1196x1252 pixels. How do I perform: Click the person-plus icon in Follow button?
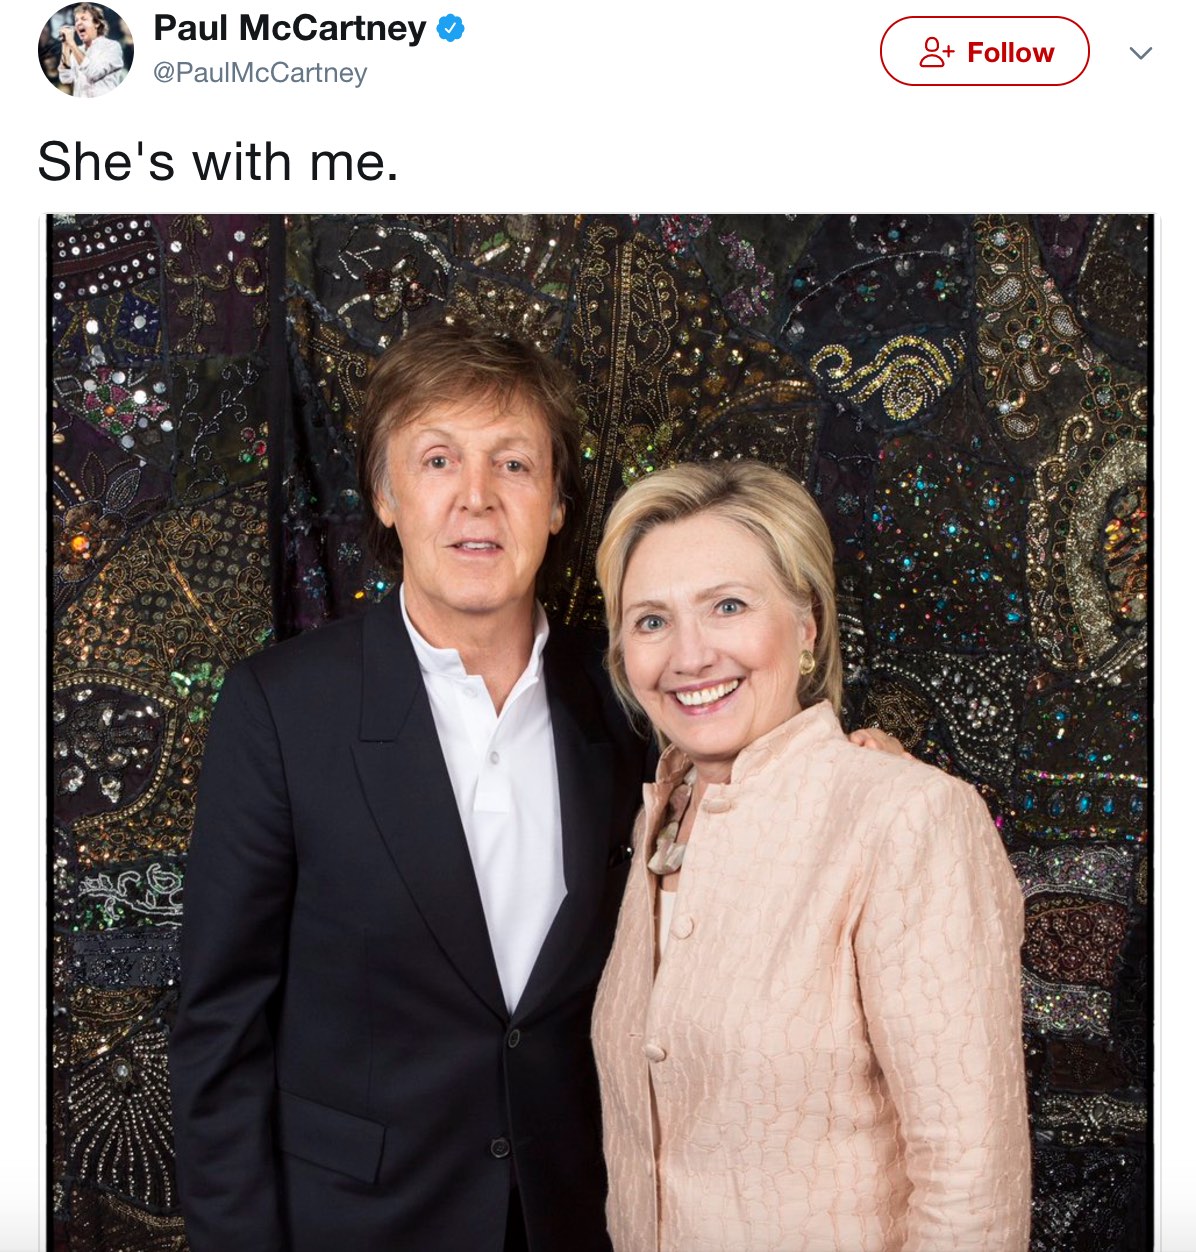(936, 52)
